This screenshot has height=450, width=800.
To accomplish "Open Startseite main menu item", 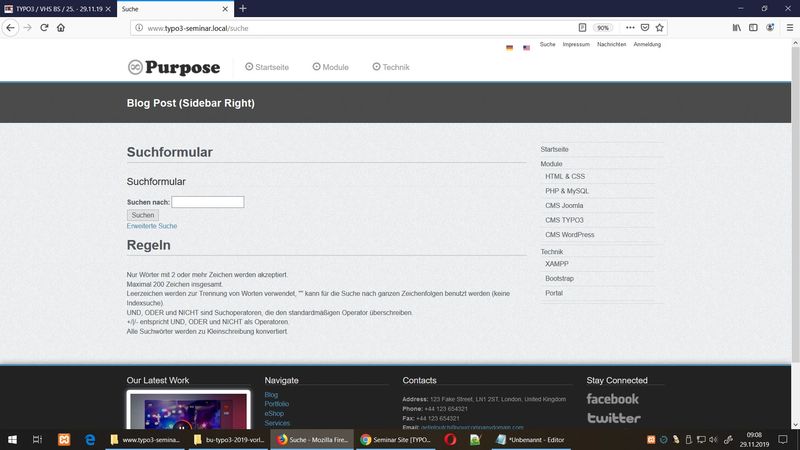I will click(x=267, y=67).
